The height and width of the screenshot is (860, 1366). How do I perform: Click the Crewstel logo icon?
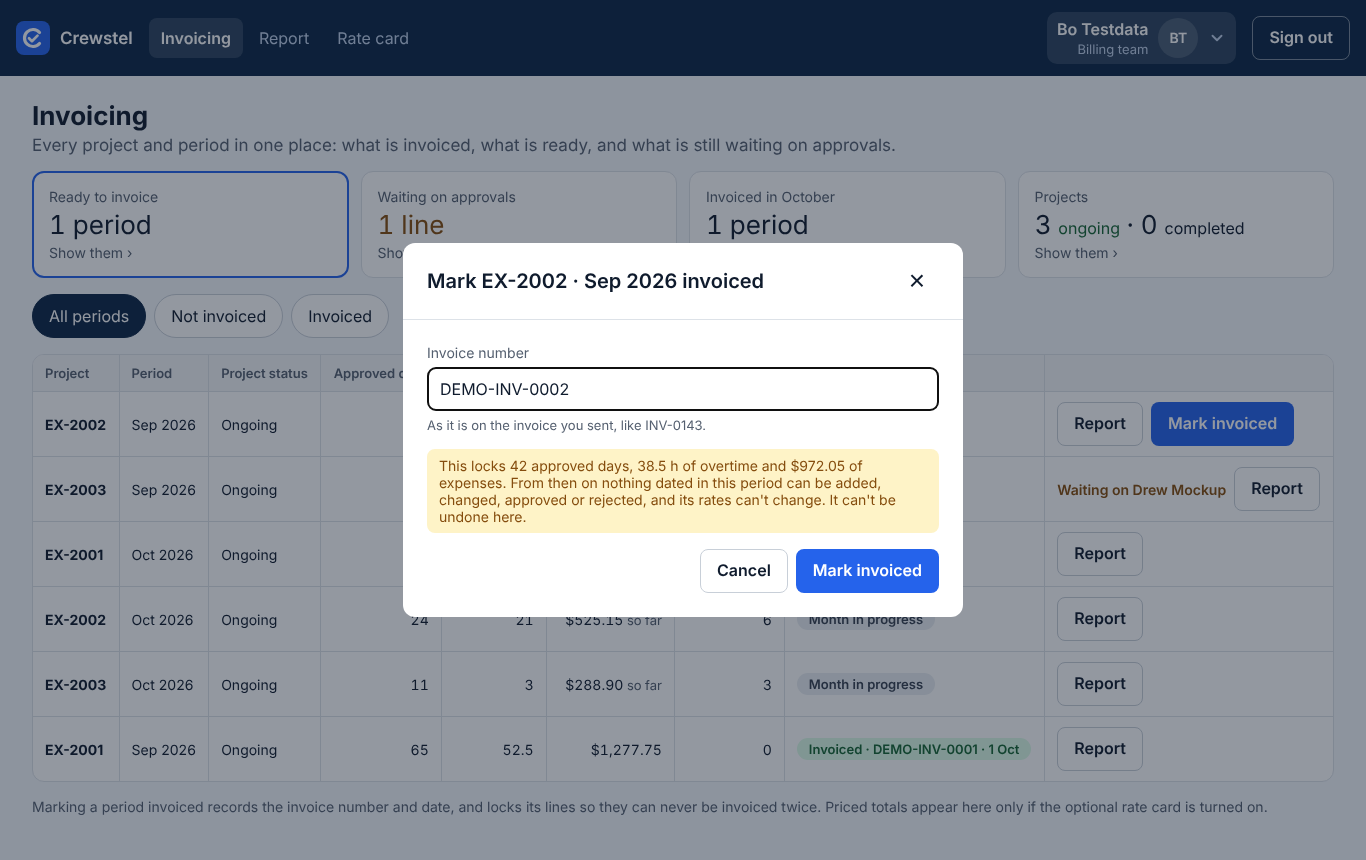pos(33,38)
